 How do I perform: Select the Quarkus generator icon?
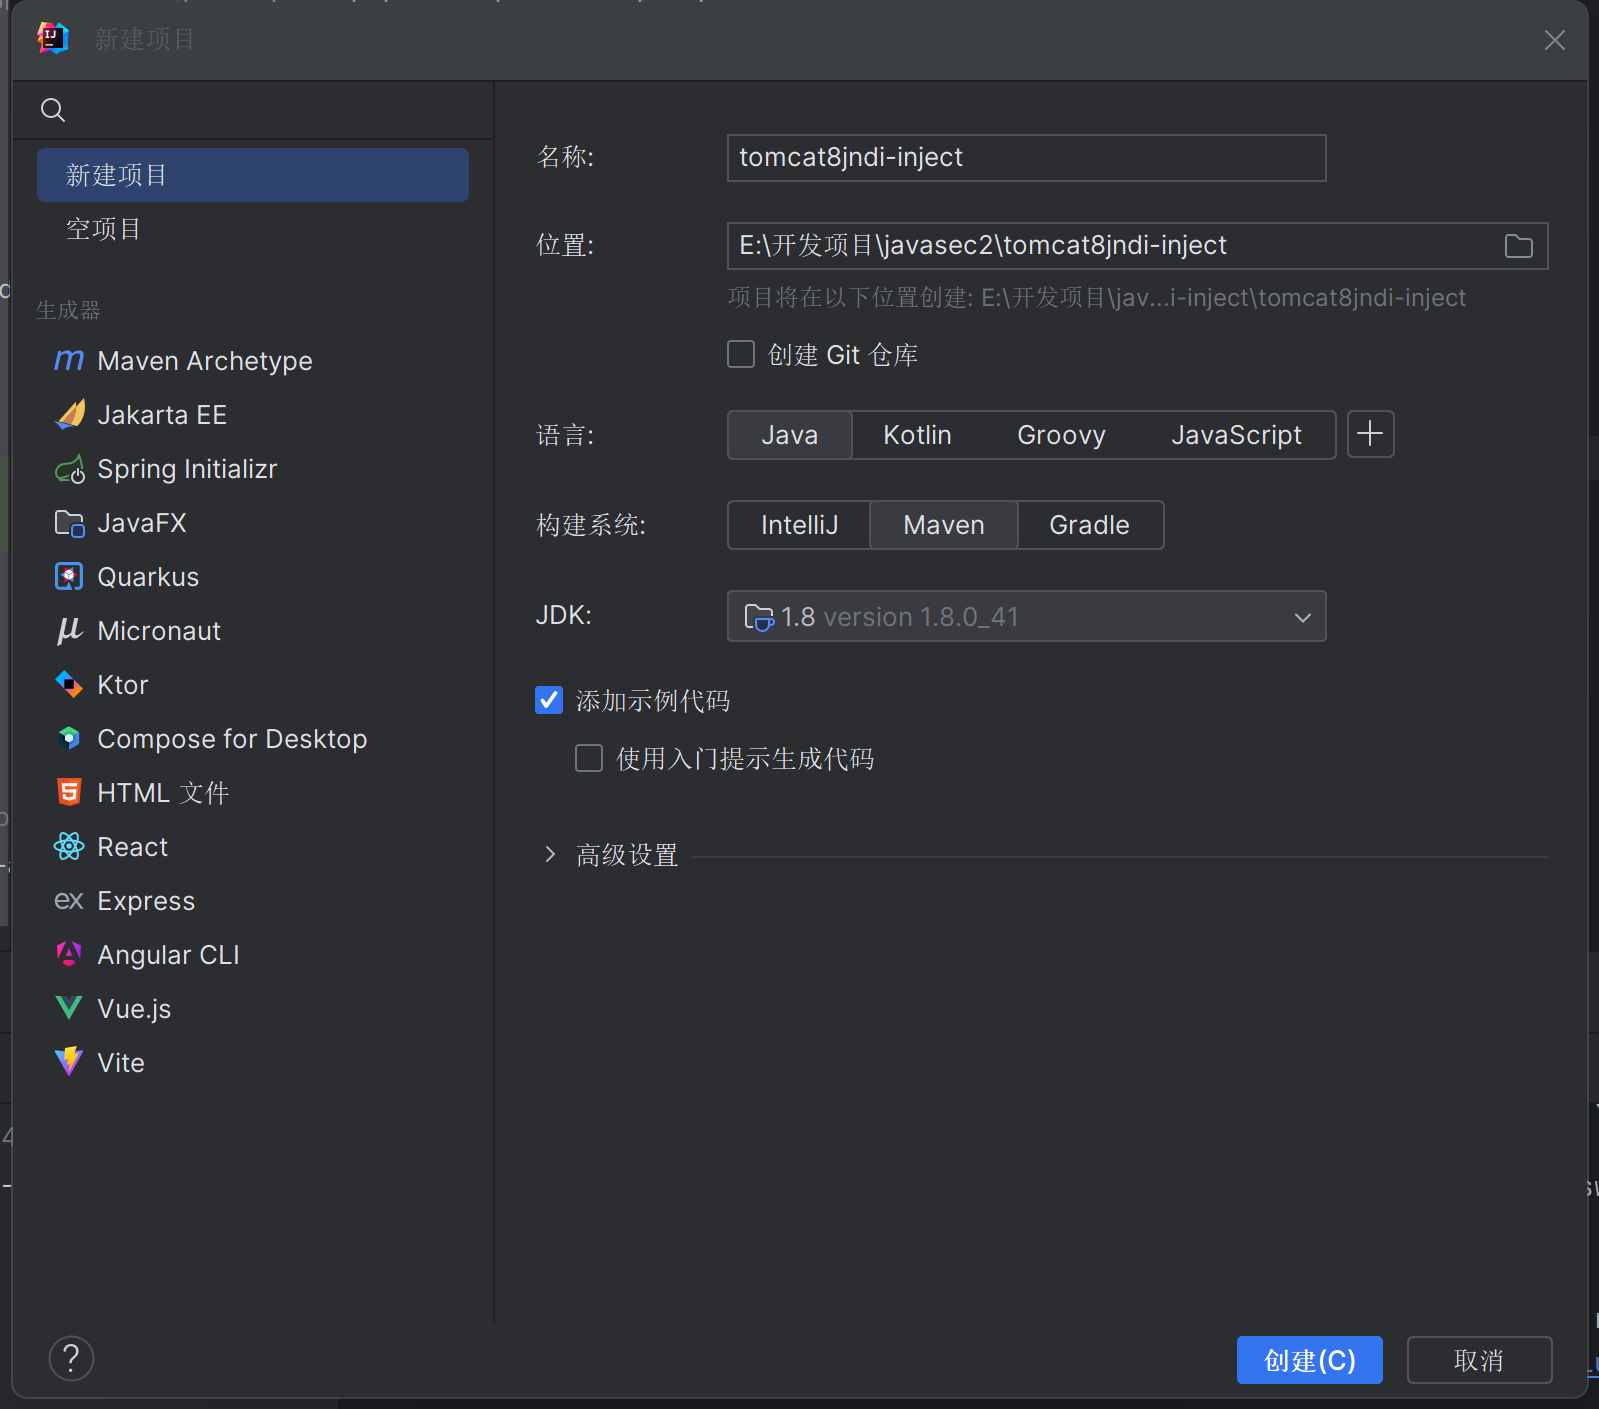click(x=69, y=577)
